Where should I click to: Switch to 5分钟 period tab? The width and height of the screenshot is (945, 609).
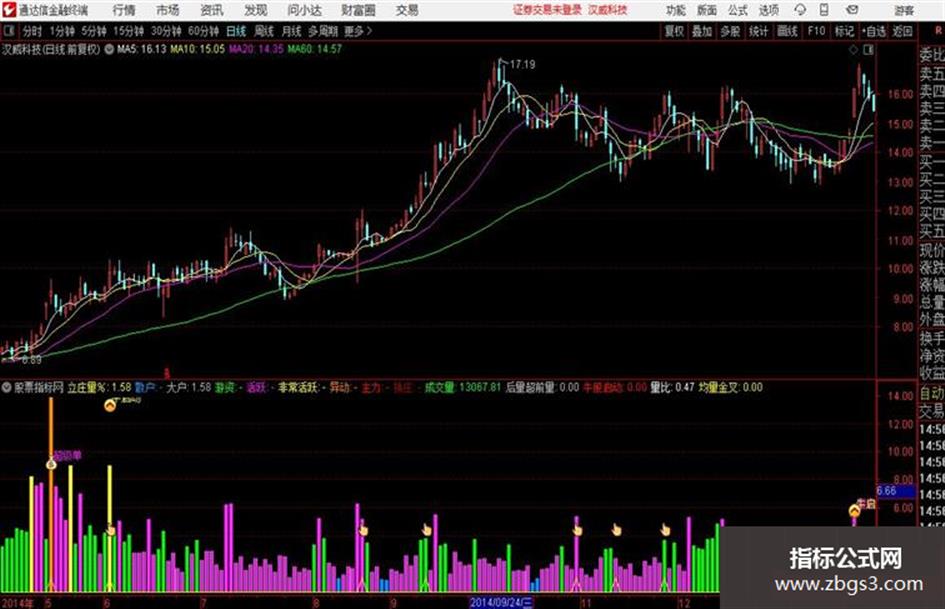click(x=93, y=31)
